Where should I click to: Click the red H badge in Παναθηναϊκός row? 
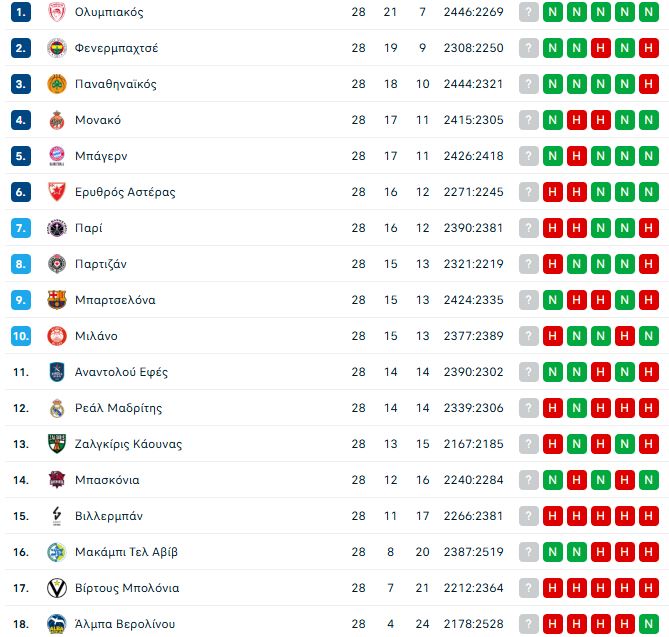[x=648, y=84]
